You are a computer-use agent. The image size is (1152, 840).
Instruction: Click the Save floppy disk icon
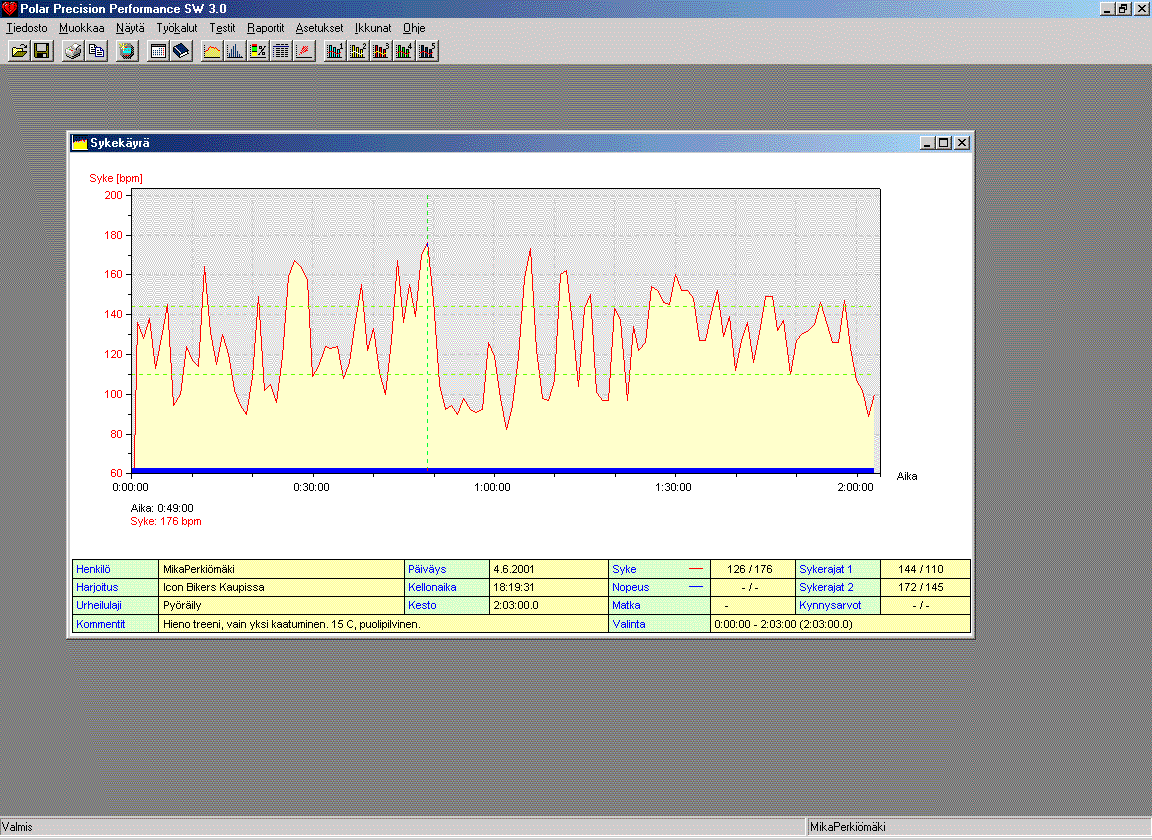[42, 51]
